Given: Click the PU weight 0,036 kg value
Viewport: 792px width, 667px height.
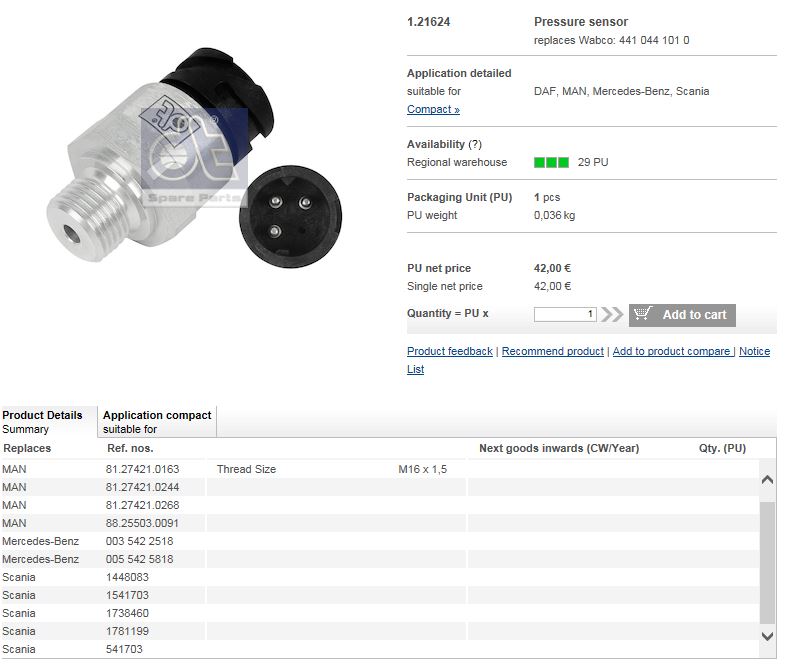Looking at the screenshot, I should (554, 215).
